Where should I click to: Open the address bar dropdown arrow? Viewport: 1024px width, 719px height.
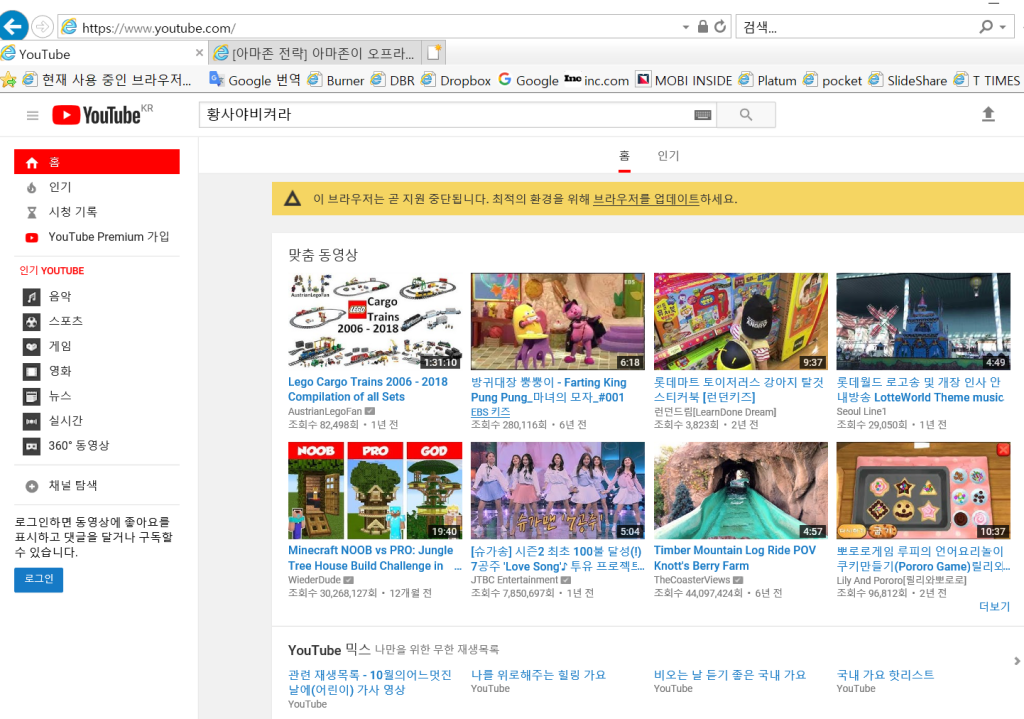685,27
